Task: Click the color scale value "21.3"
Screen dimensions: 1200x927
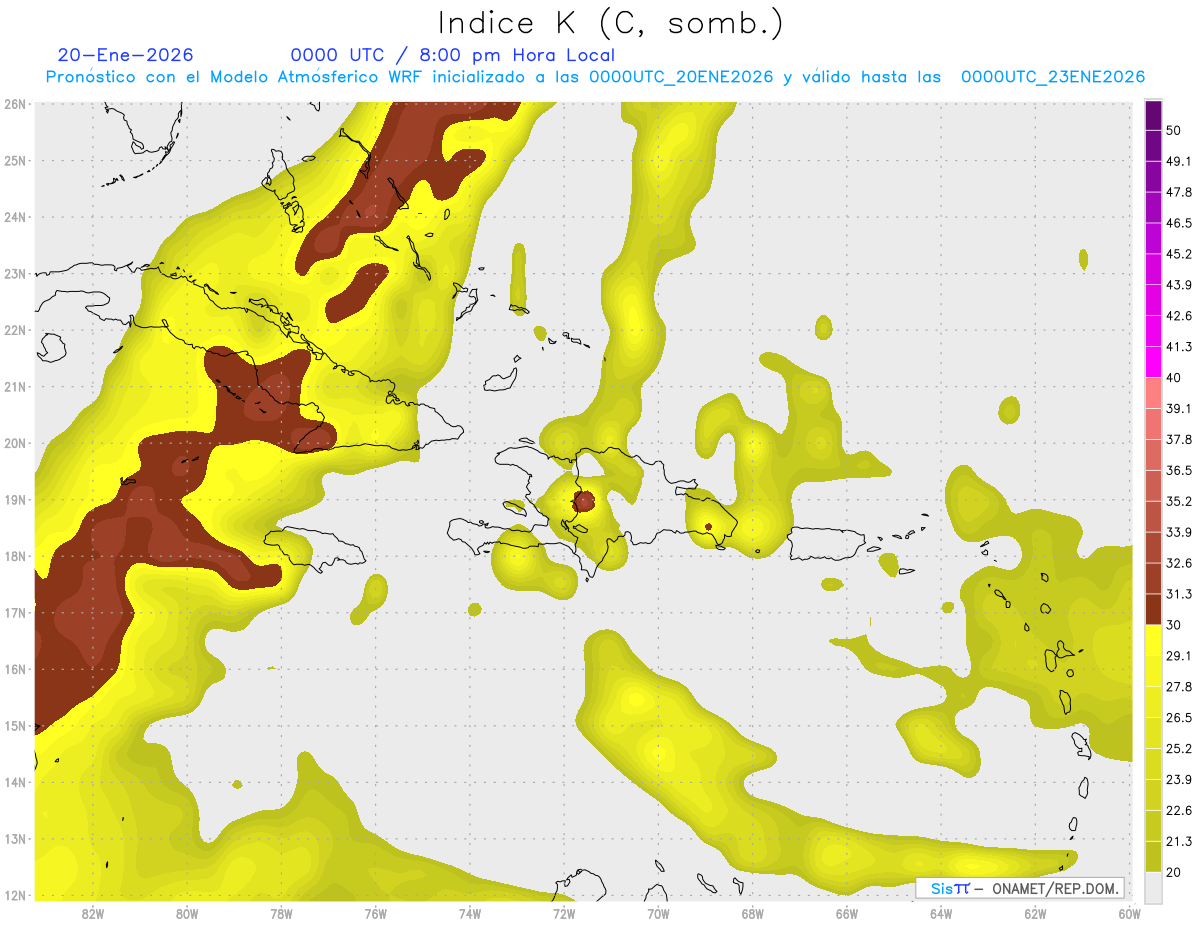Action: click(1179, 842)
